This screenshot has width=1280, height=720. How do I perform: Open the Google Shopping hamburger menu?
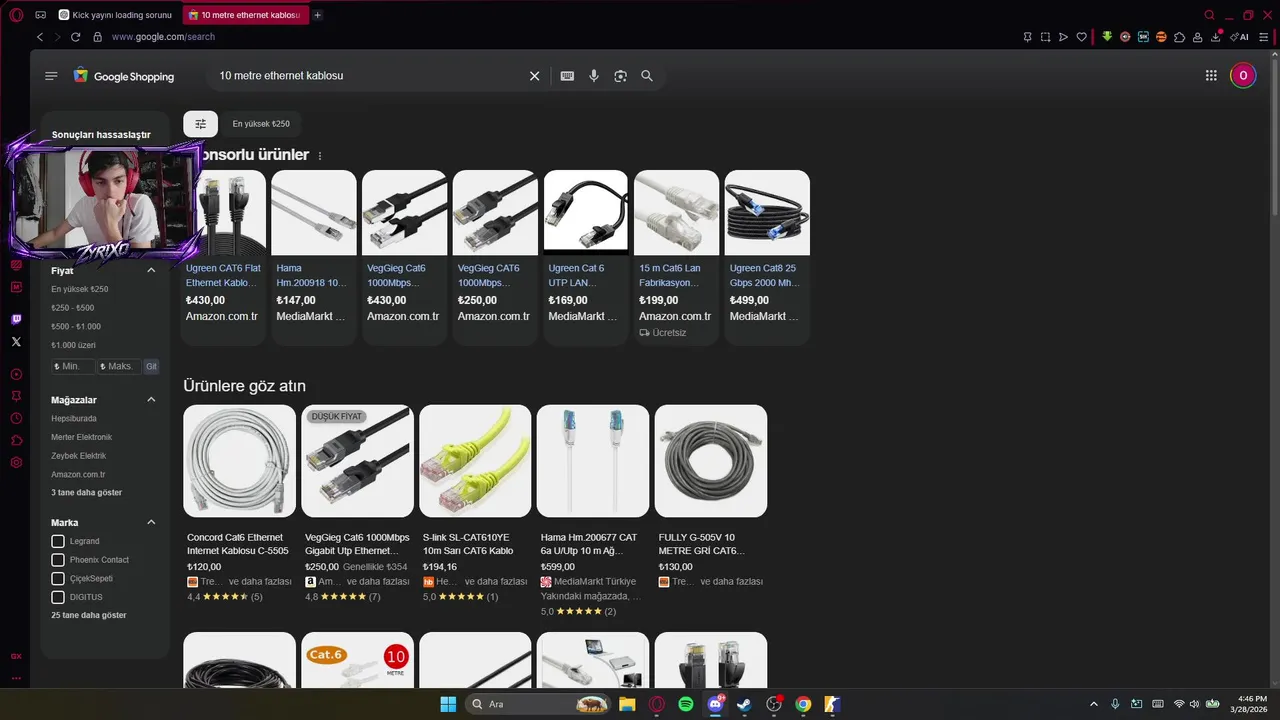(51, 76)
